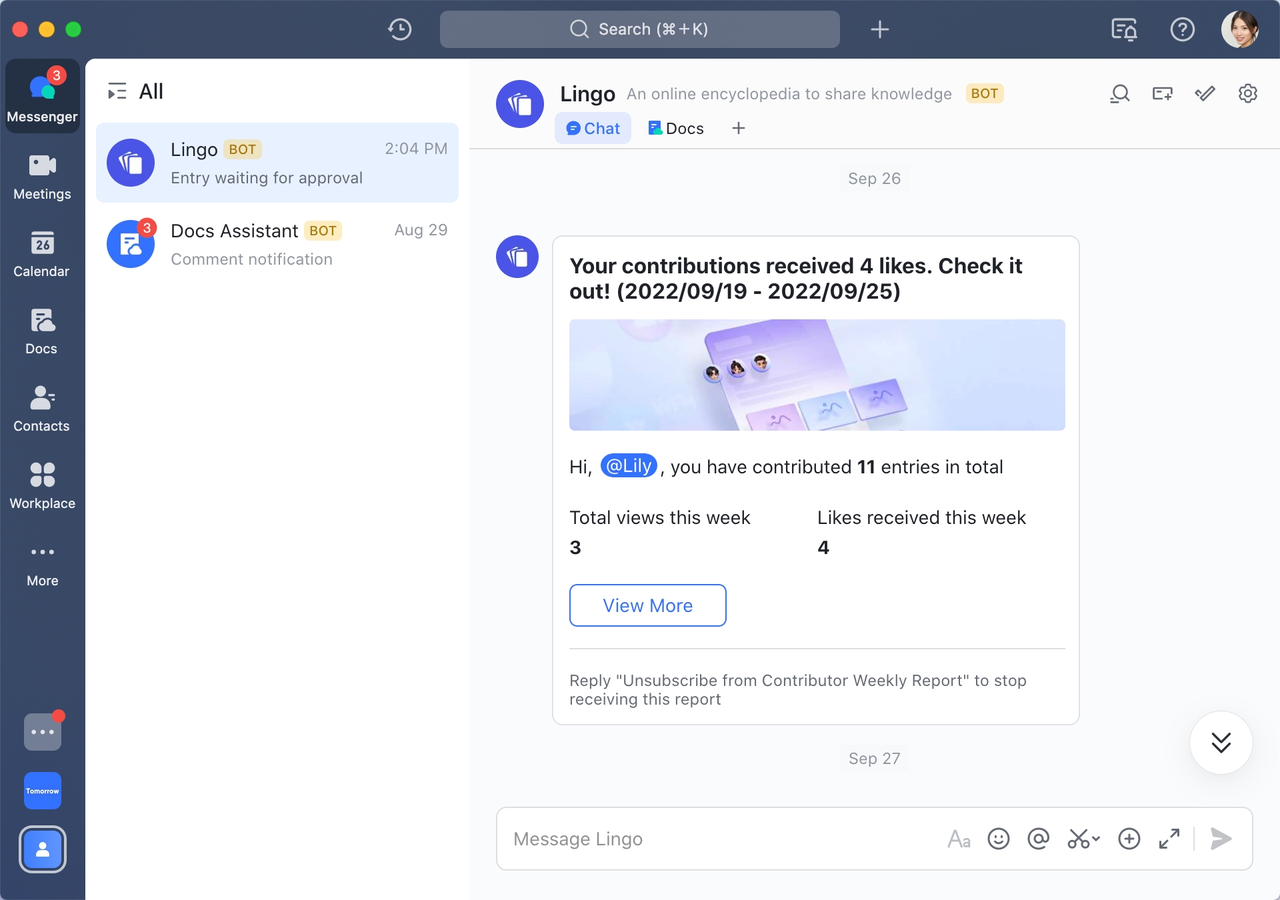1280x900 pixels.
Task: Jump to latest messages with down chevron
Action: [x=1220, y=742]
